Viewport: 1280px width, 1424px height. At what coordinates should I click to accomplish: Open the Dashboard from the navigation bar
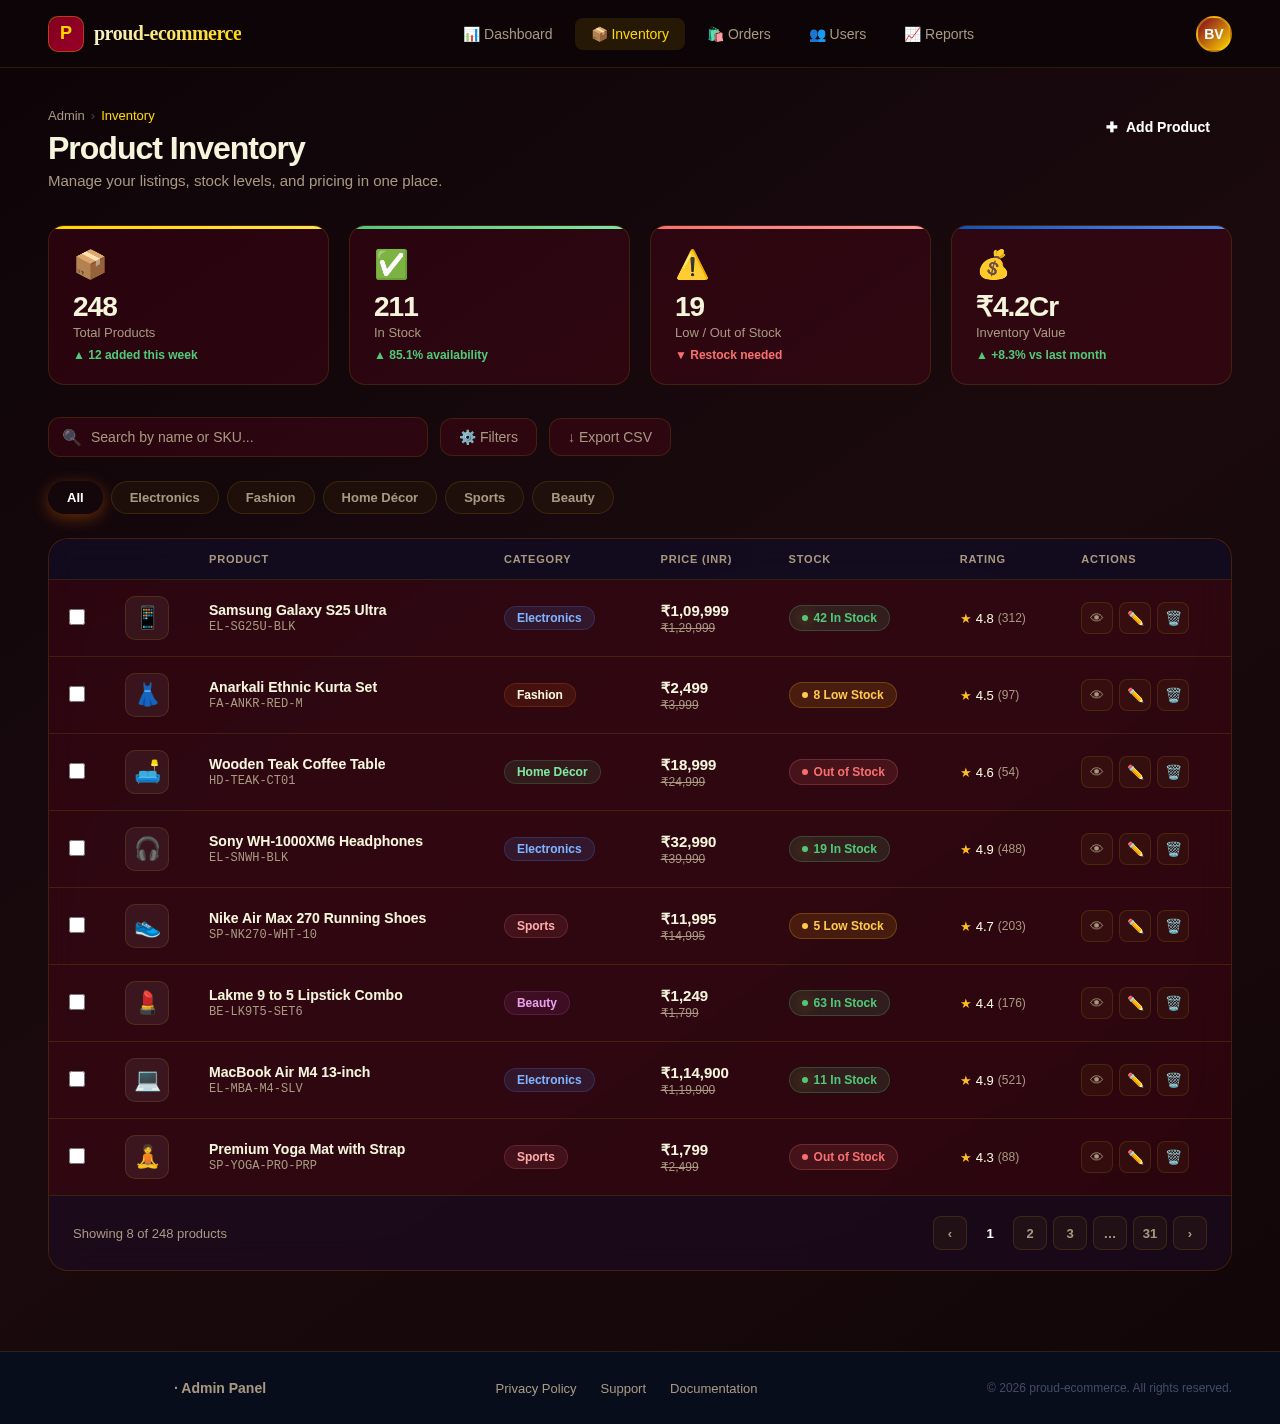point(508,33)
